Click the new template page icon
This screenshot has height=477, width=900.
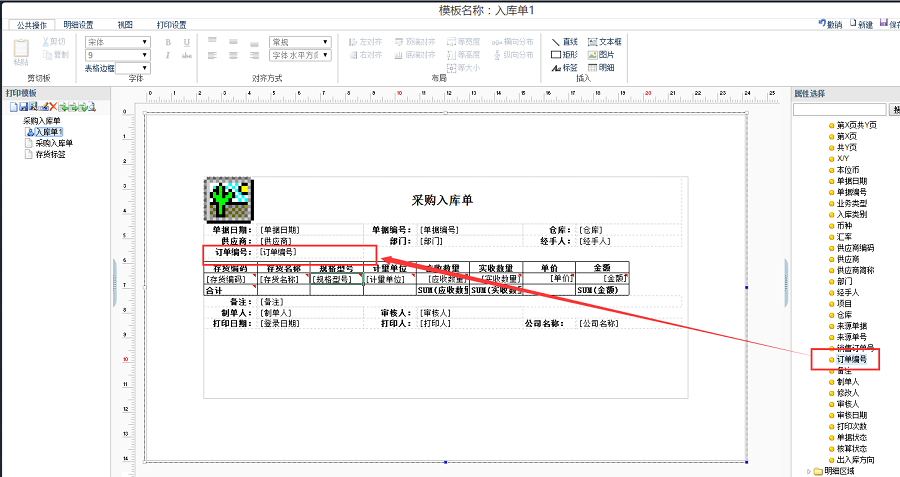coord(14,107)
